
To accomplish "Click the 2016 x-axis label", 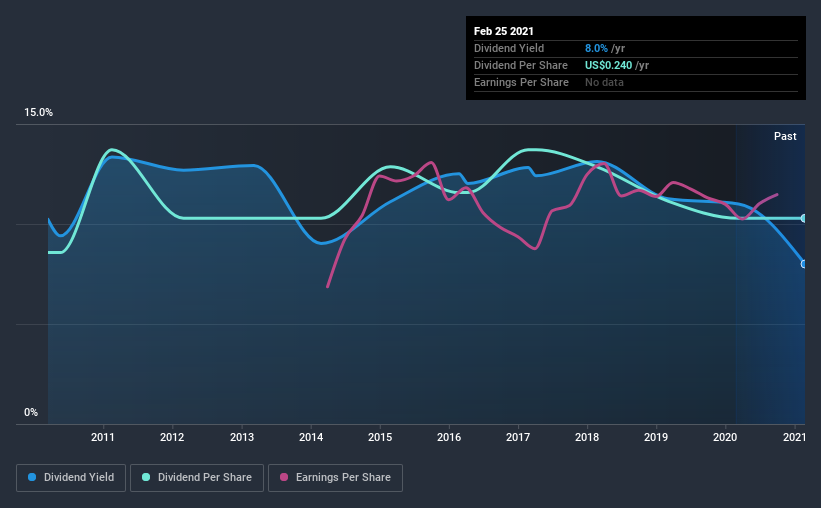I will [x=449, y=437].
